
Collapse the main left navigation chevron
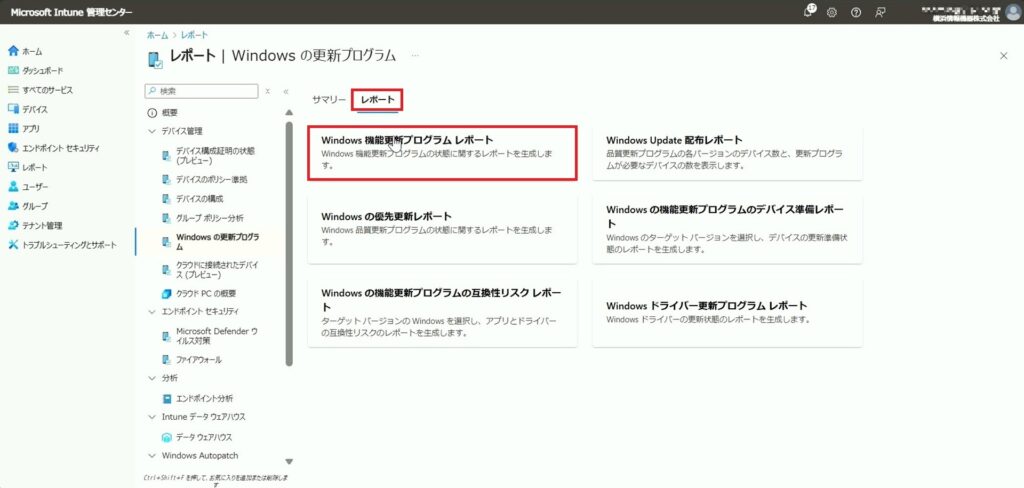click(x=127, y=33)
